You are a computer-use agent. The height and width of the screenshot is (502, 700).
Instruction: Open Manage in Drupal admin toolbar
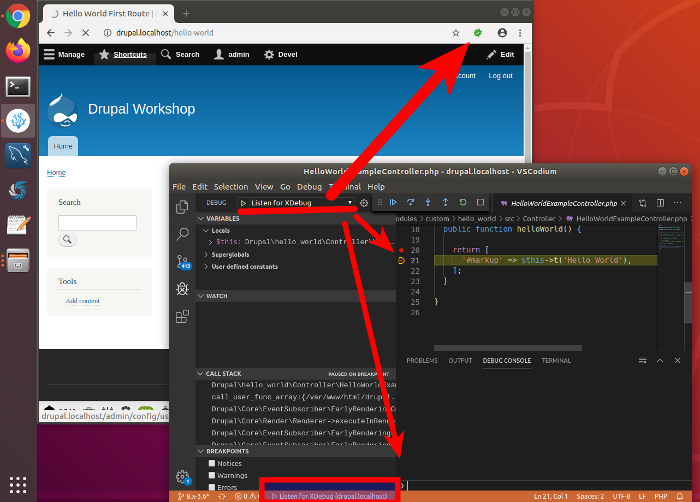(64, 54)
